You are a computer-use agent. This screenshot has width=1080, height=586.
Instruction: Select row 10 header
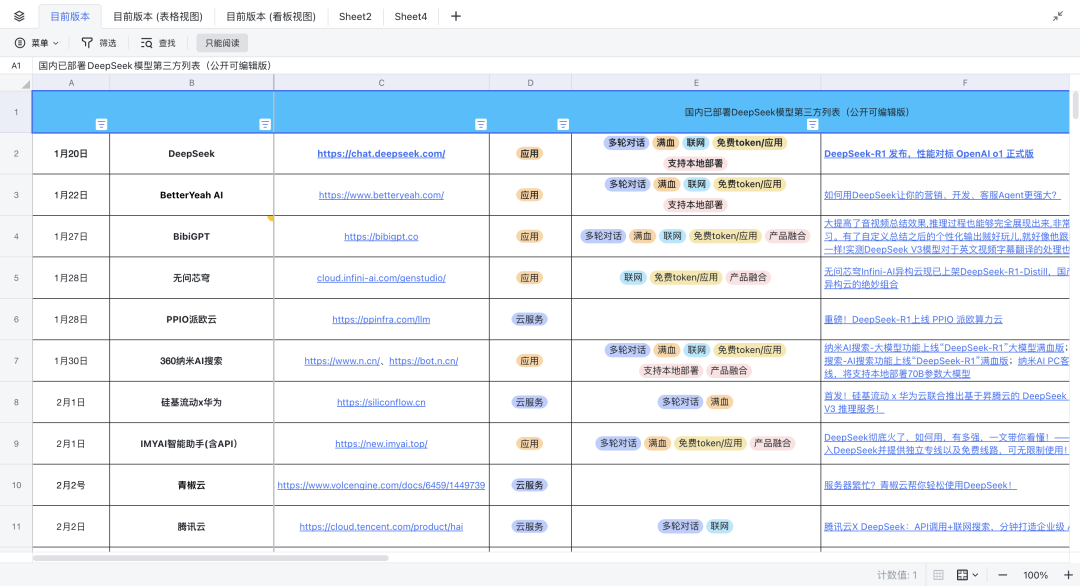click(16, 485)
